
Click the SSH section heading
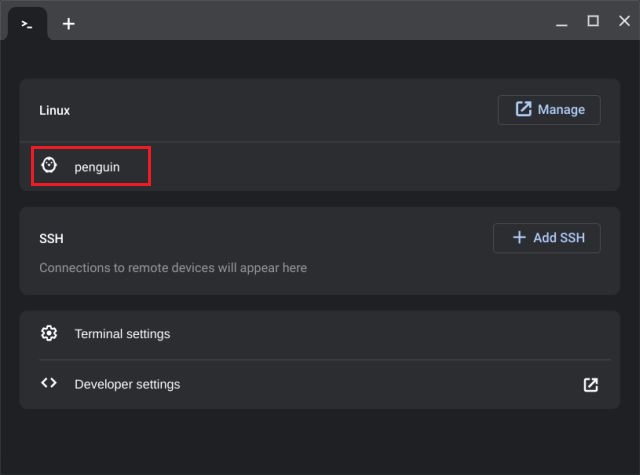tap(52, 239)
